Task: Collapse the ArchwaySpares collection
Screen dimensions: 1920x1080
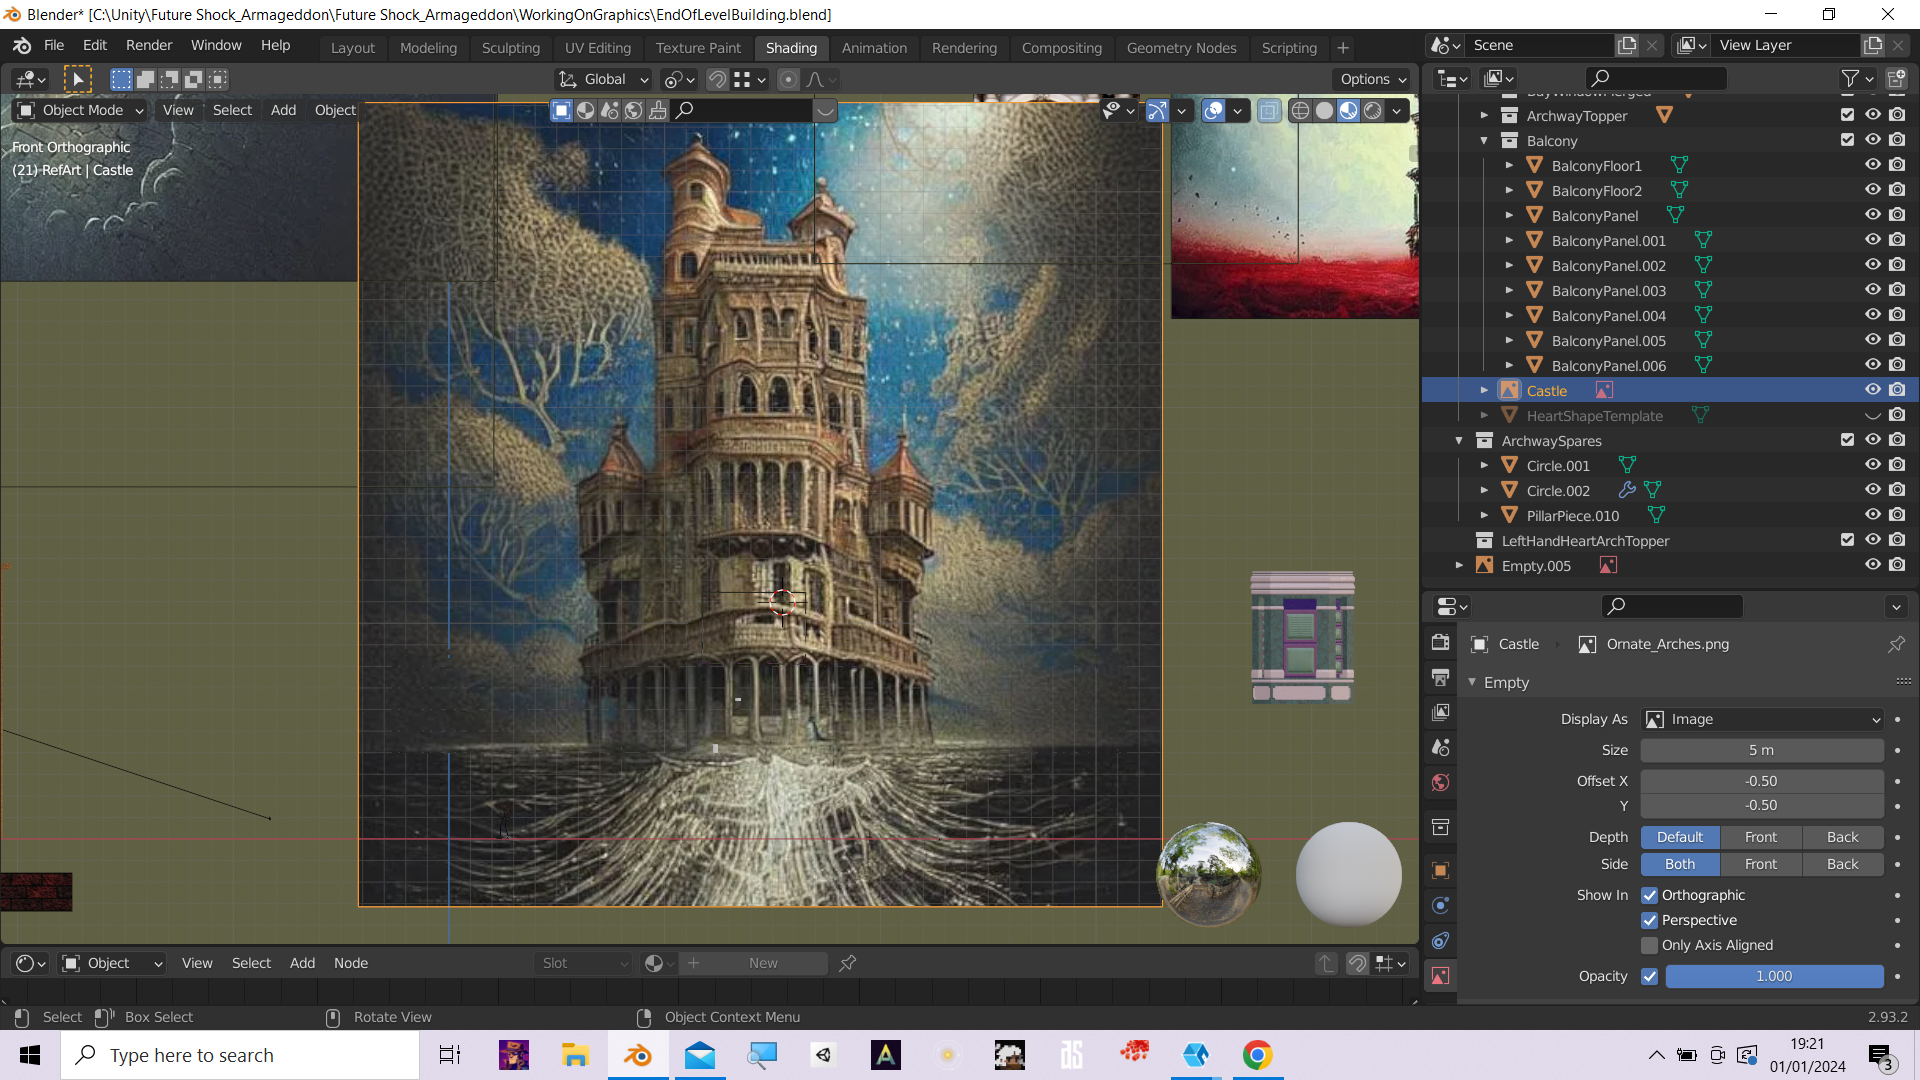Action: click(x=1459, y=440)
